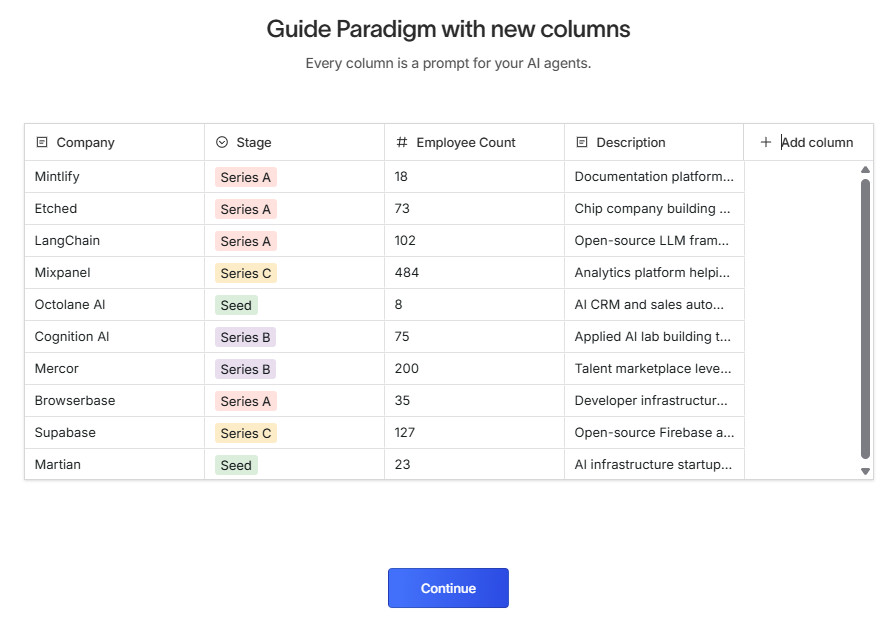The width and height of the screenshot is (896, 633).
Task: Click the text icon in Company header
Action: [42, 143]
